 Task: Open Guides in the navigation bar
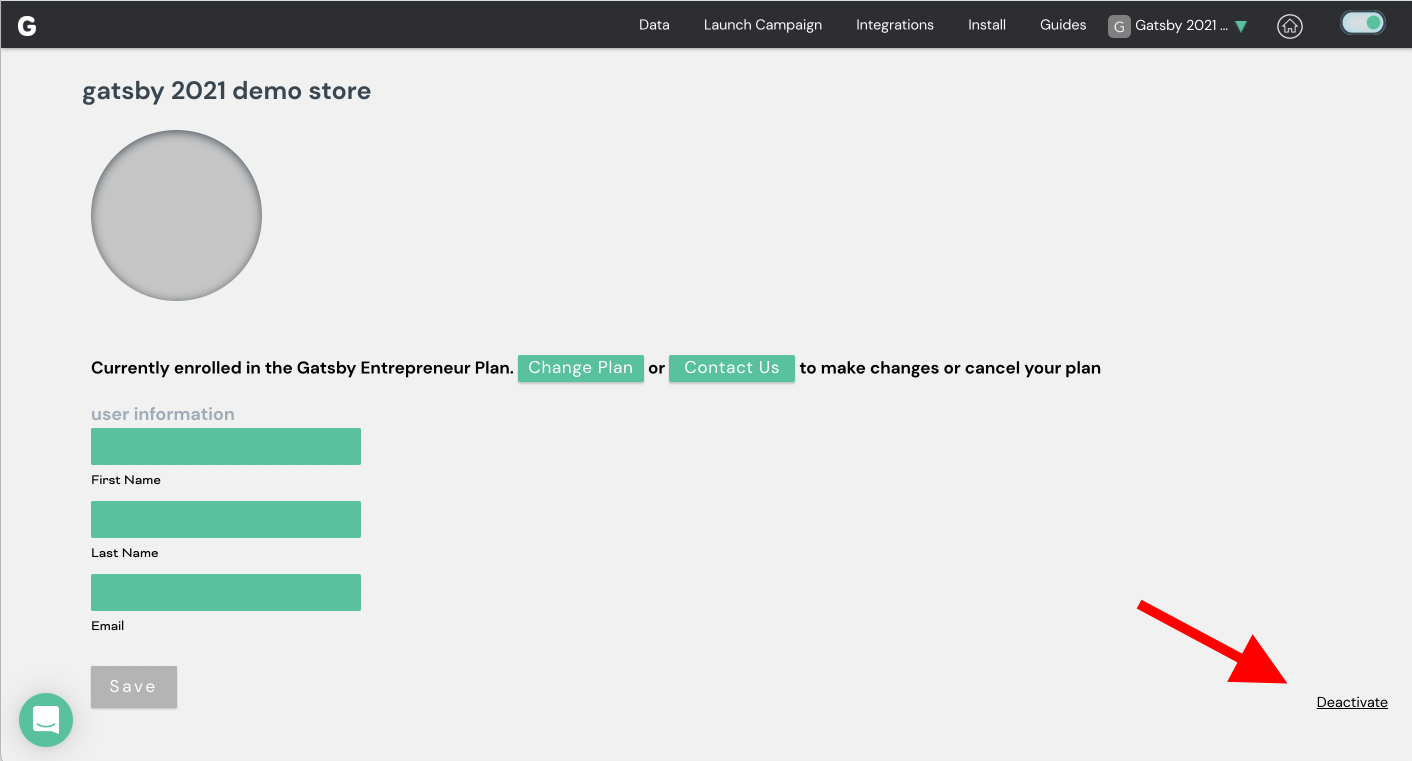click(x=1063, y=25)
